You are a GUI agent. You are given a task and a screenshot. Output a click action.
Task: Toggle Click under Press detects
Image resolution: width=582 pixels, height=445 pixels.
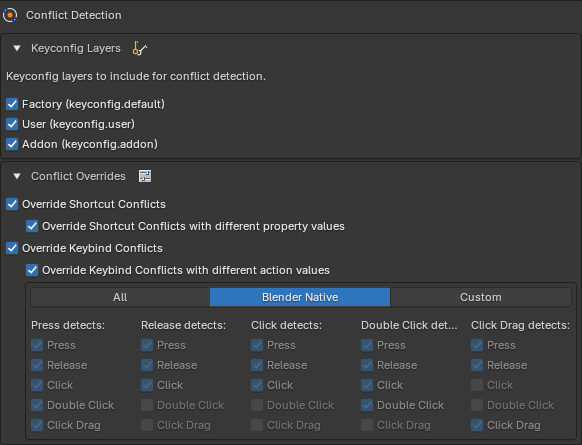pyautogui.click(x=37, y=385)
